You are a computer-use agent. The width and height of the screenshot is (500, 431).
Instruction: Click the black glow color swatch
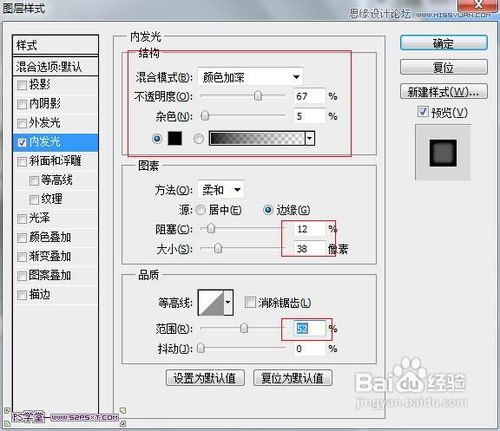(175, 138)
